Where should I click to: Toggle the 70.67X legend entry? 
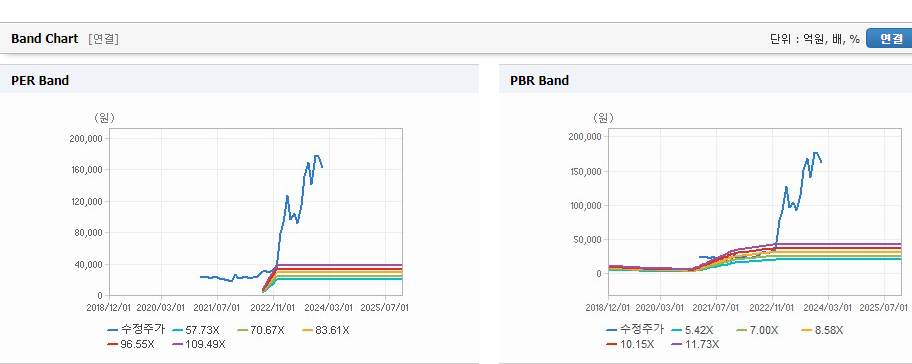click(x=261, y=330)
